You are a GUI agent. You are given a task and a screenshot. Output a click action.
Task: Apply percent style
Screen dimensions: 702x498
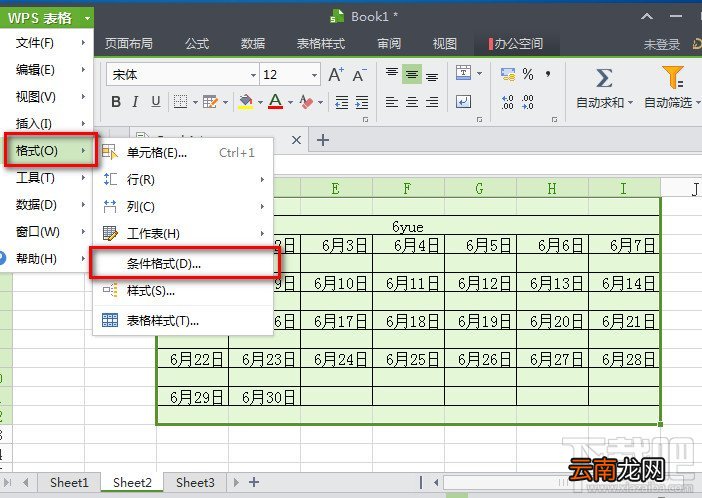coord(528,74)
